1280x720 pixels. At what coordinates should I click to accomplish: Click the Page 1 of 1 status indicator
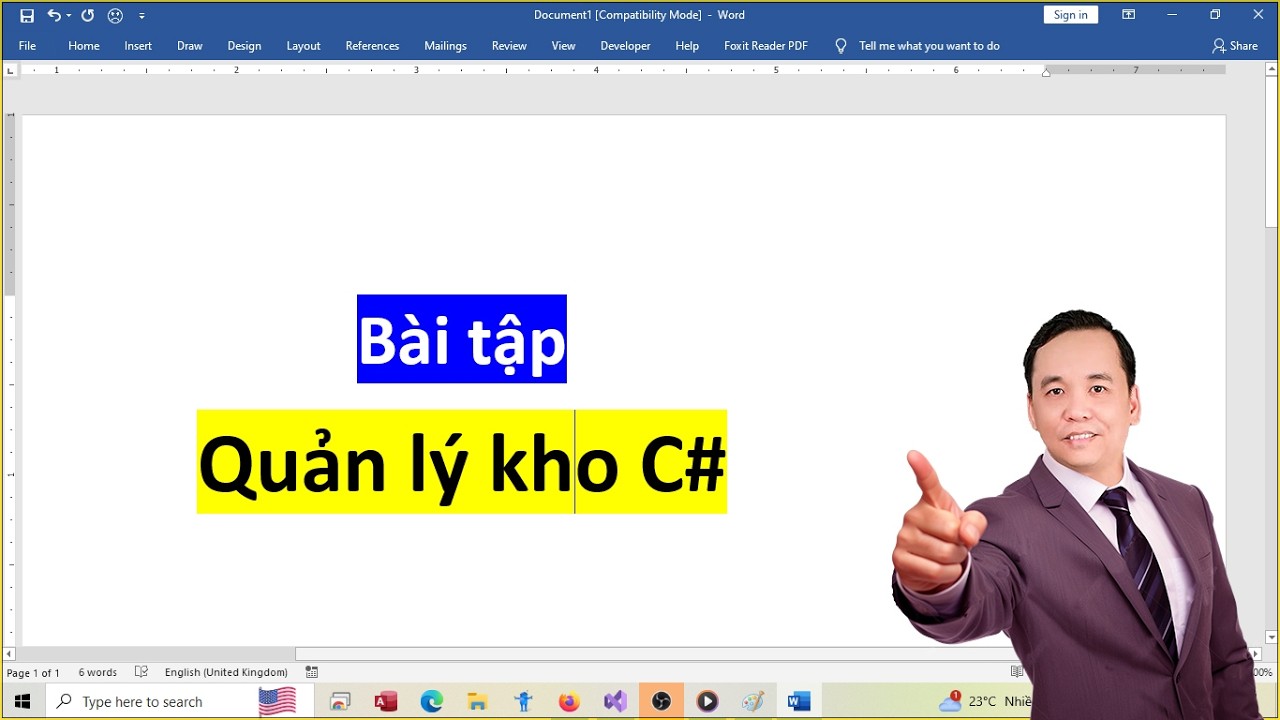click(x=33, y=673)
